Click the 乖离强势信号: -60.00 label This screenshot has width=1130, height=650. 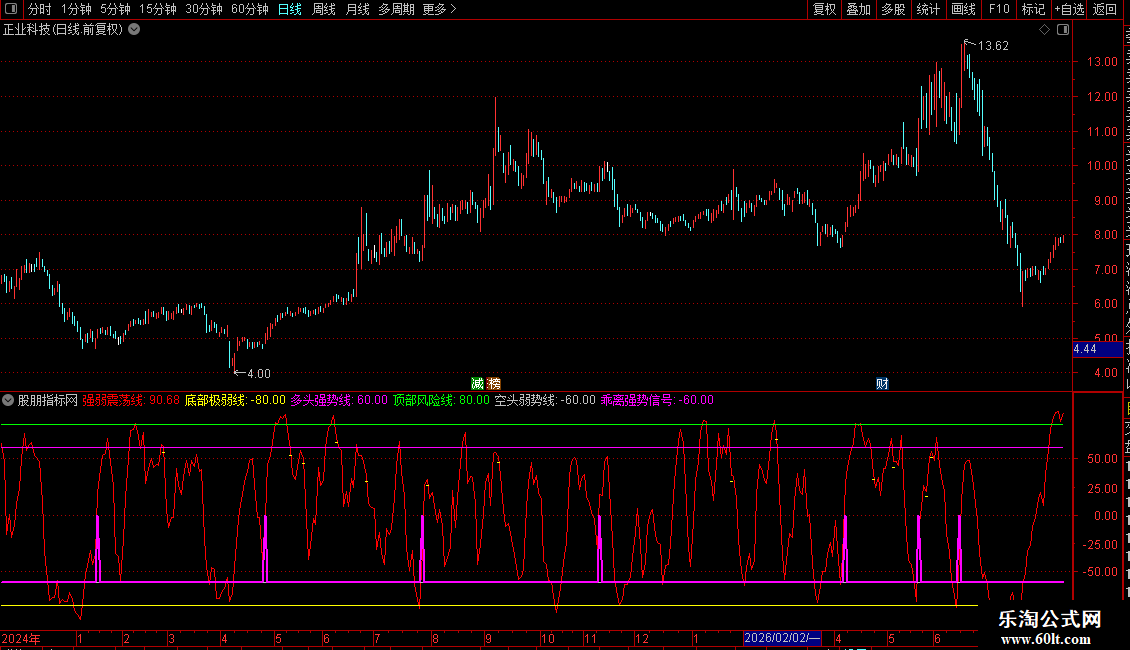[657, 400]
